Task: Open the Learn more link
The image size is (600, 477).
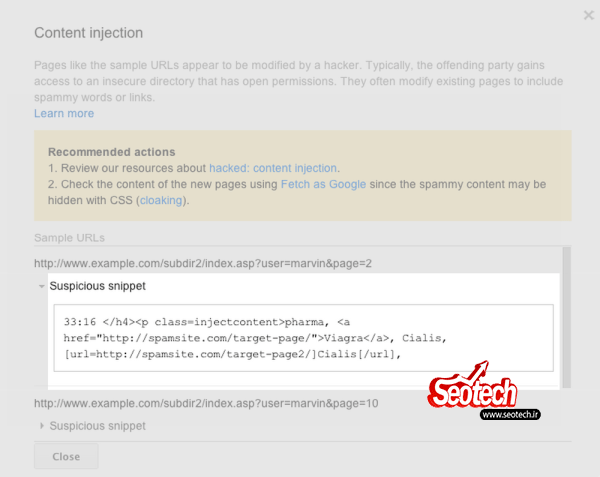Action: coord(64,114)
